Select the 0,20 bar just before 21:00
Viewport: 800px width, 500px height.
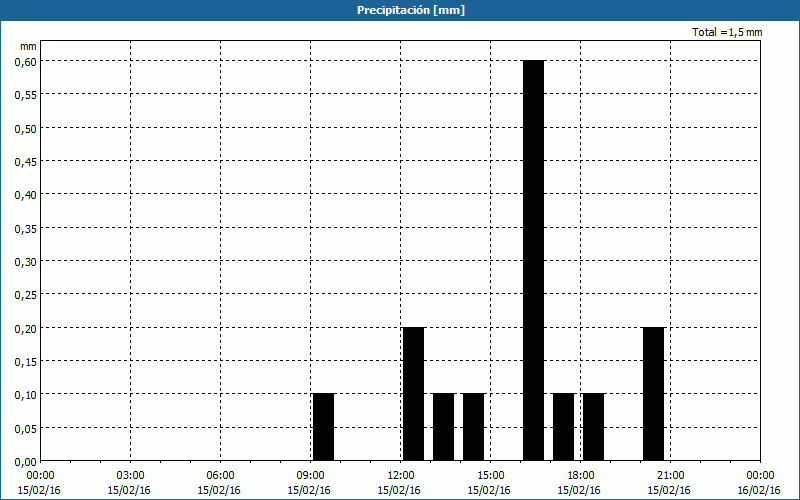click(x=654, y=394)
